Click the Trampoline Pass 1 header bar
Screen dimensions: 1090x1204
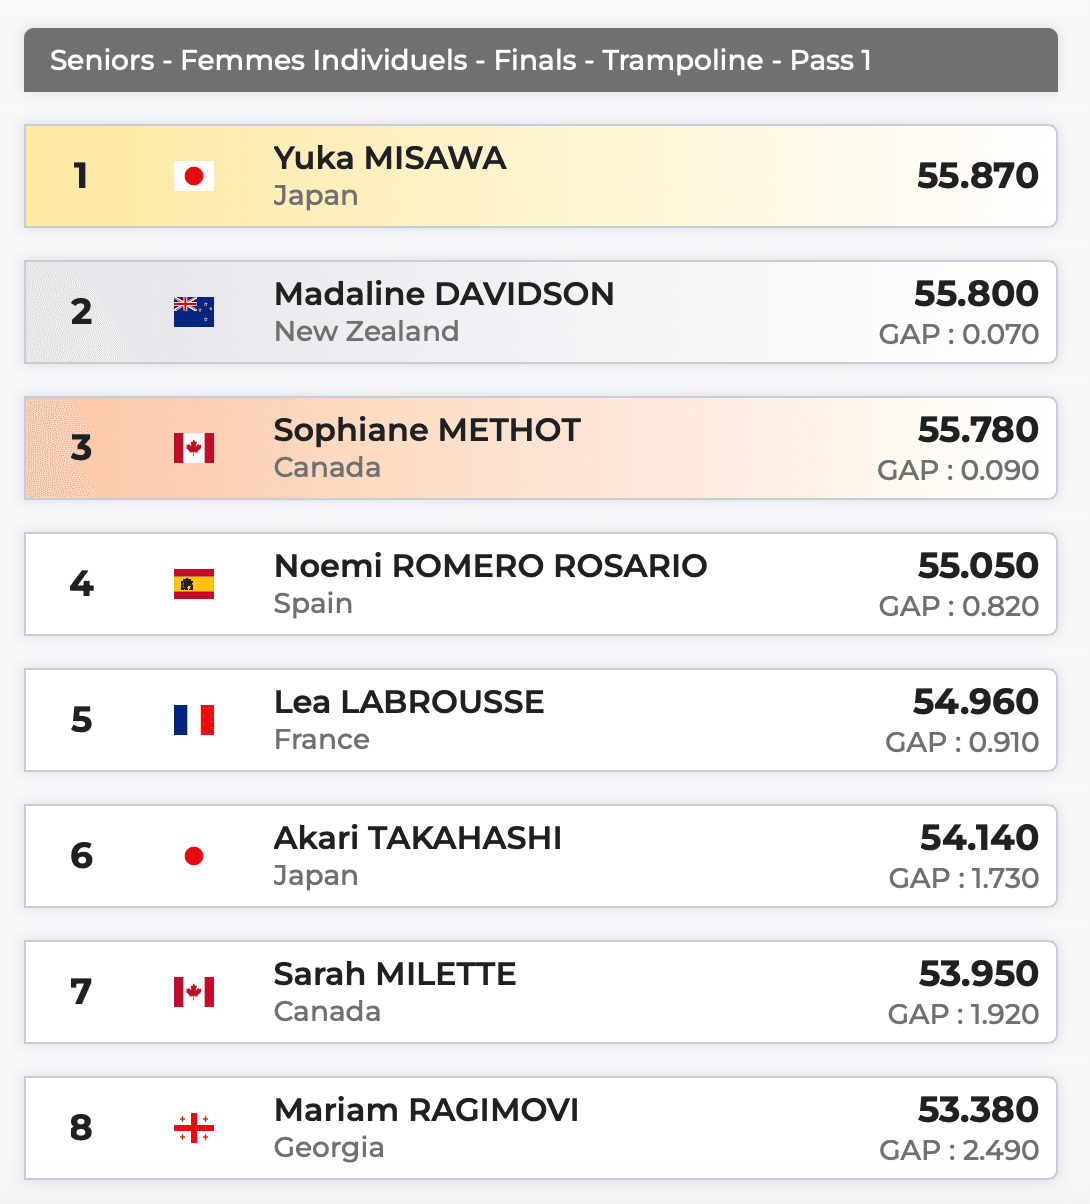coord(540,60)
